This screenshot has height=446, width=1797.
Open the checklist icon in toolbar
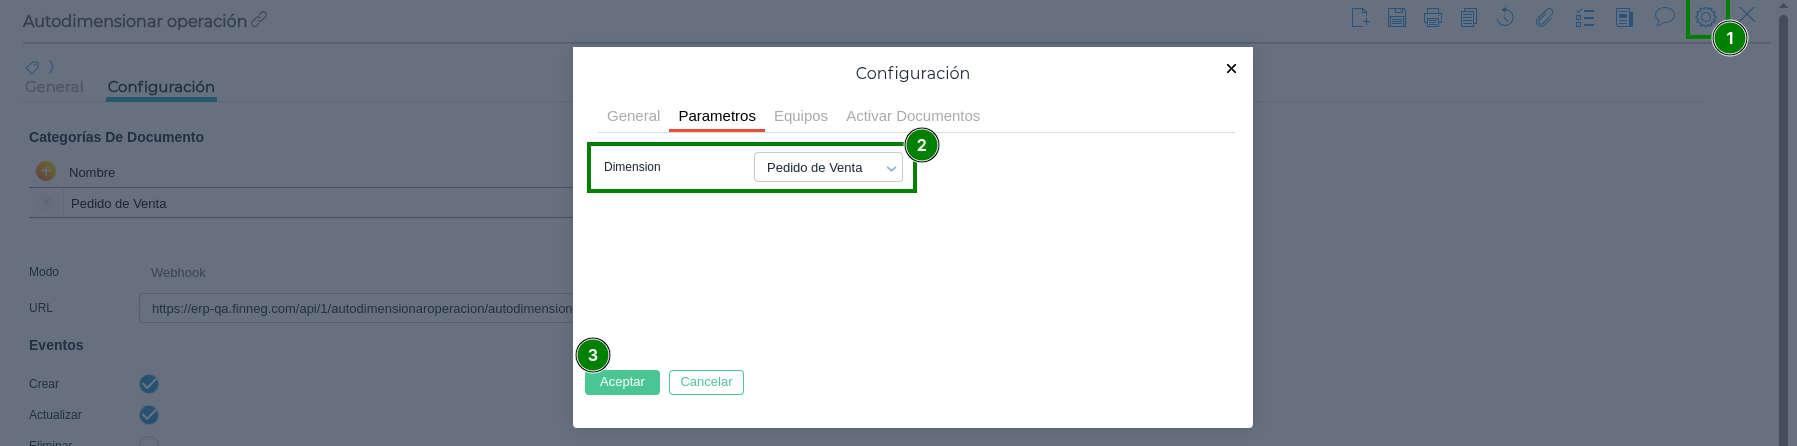point(1585,17)
